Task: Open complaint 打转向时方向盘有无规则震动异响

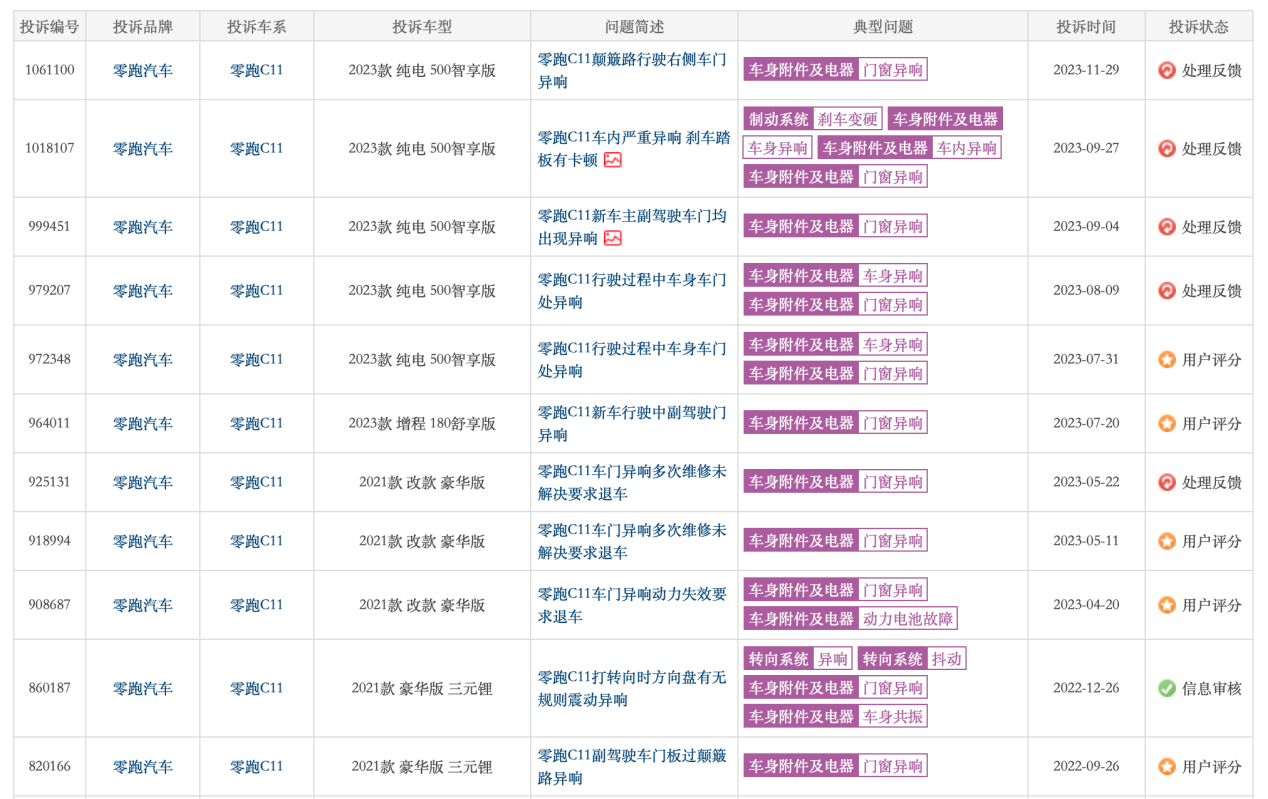Action: pyautogui.click(x=632, y=688)
